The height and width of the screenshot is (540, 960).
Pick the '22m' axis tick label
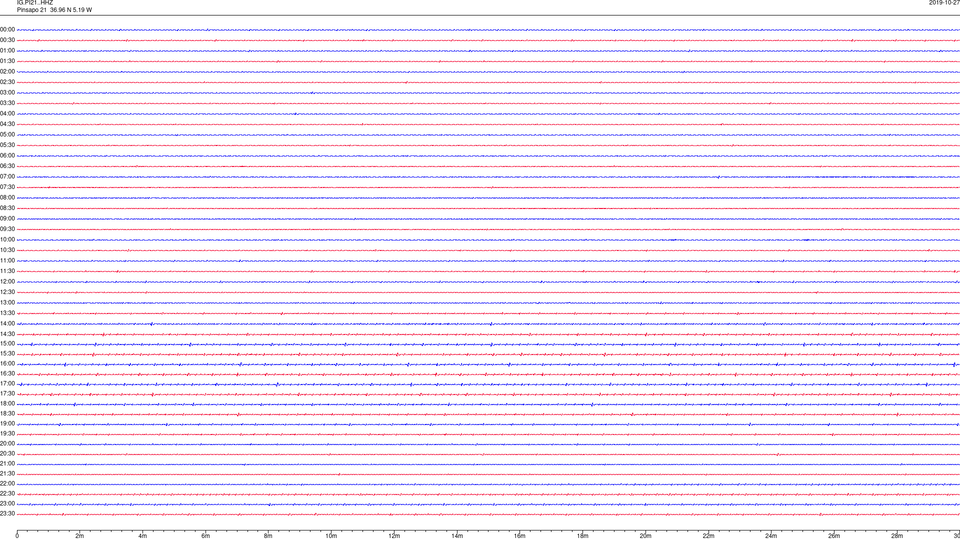708,536
